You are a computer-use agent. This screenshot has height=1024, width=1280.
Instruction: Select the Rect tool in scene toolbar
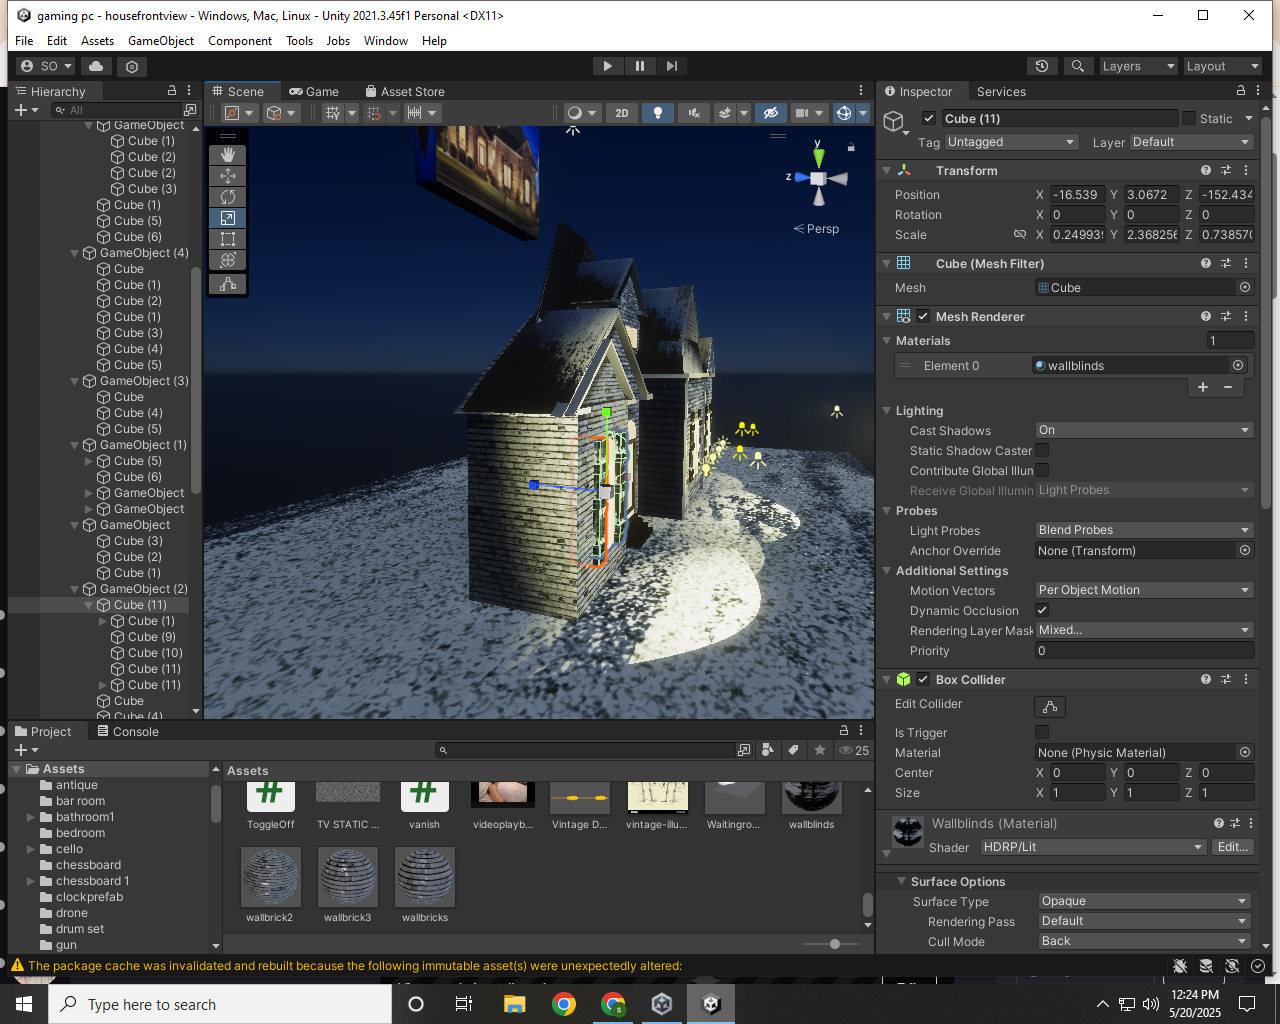tap(228, 239)
